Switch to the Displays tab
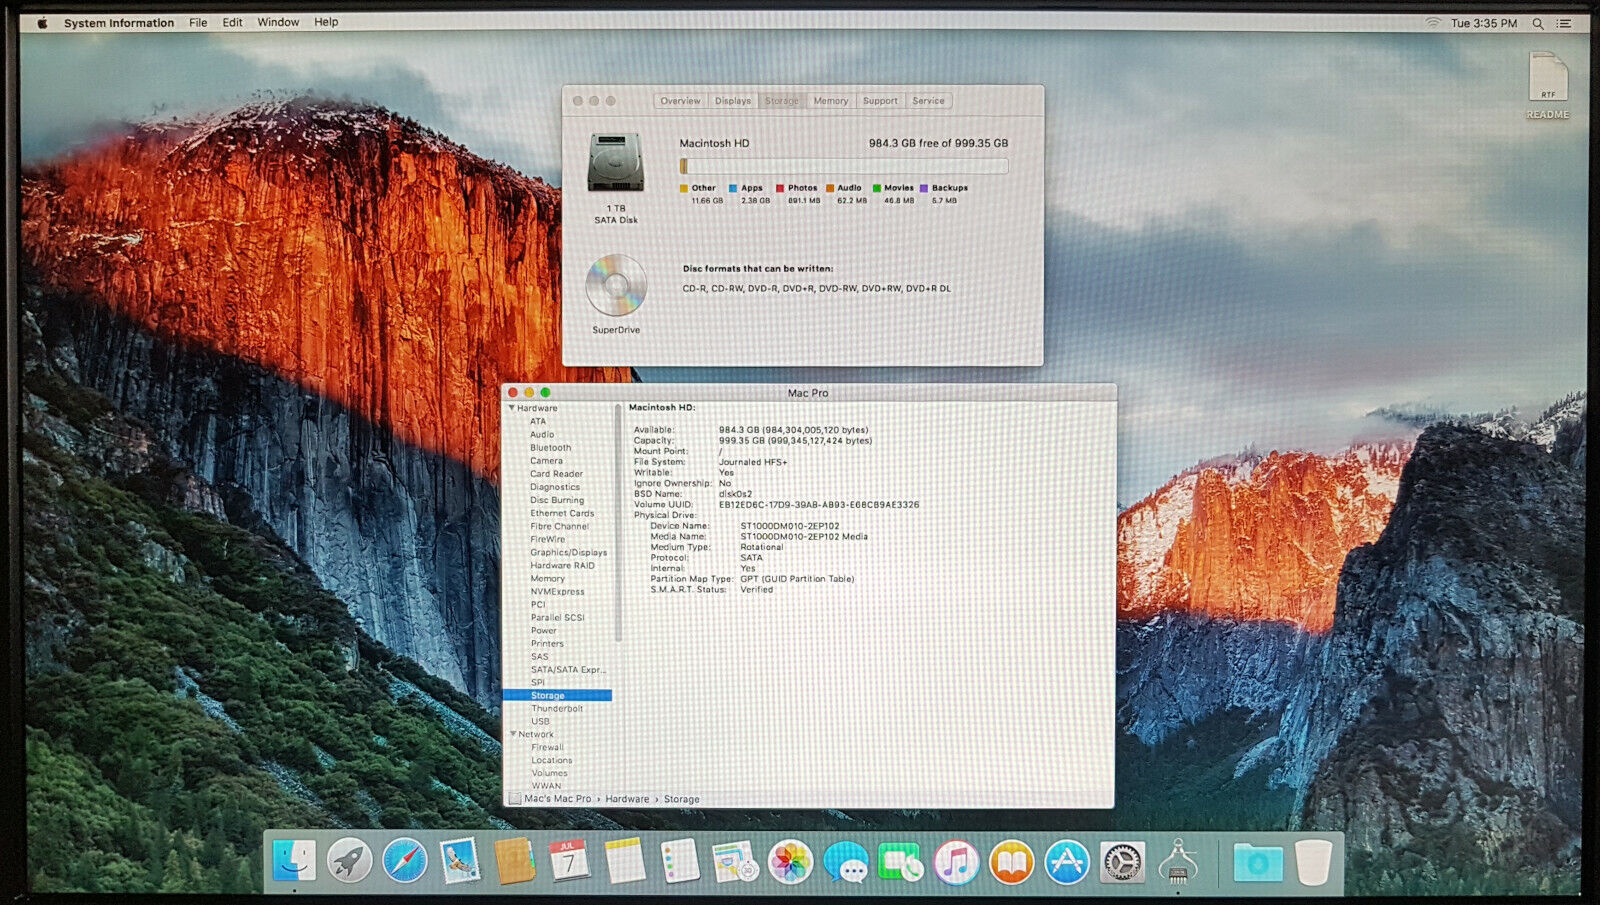1600x905 pixels. (x=733, y=101)
